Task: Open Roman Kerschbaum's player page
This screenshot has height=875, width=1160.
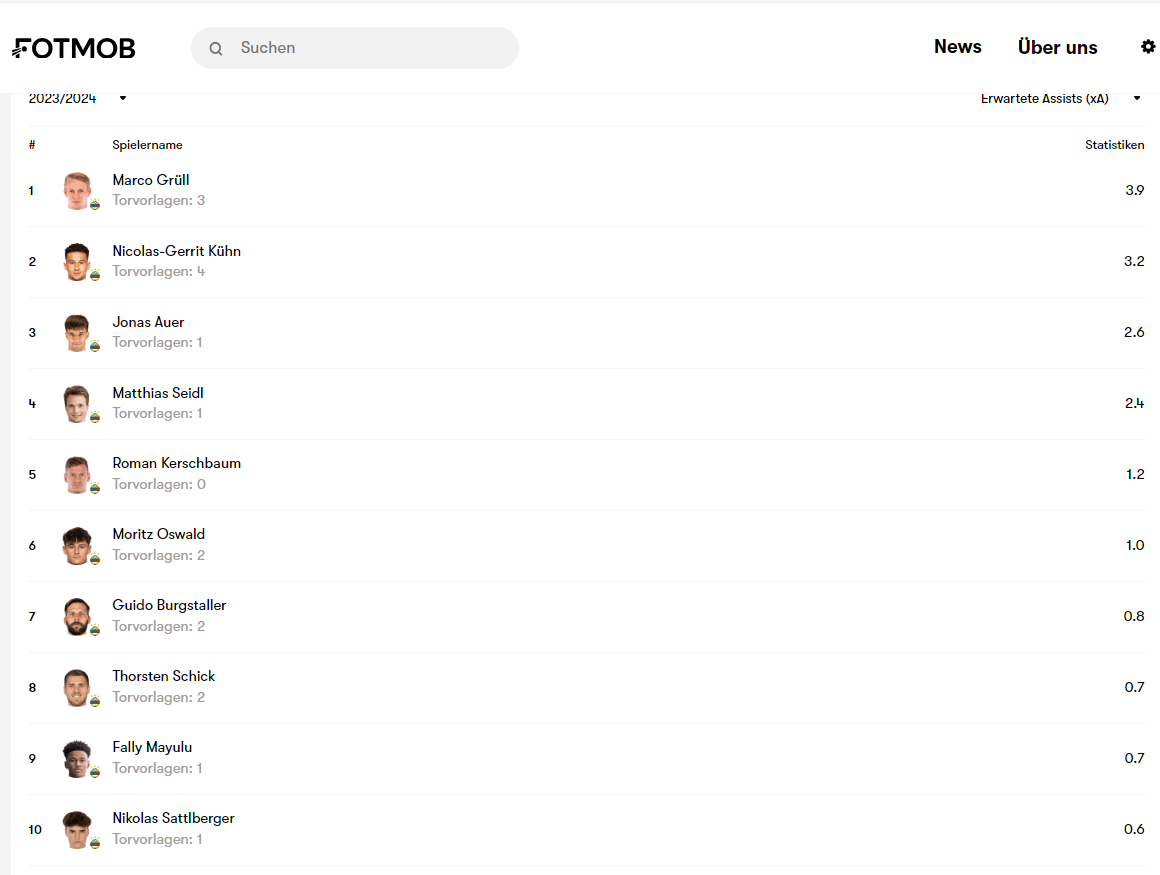Action: point(177,463)
